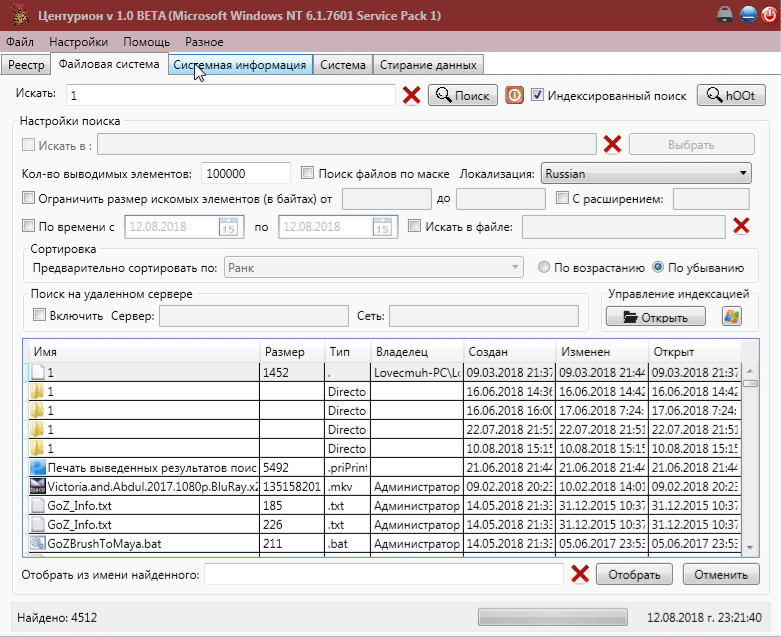The image size is (781, 637).
Task: Click the red power icon in the title bar
Action: [x=769, y=15]
